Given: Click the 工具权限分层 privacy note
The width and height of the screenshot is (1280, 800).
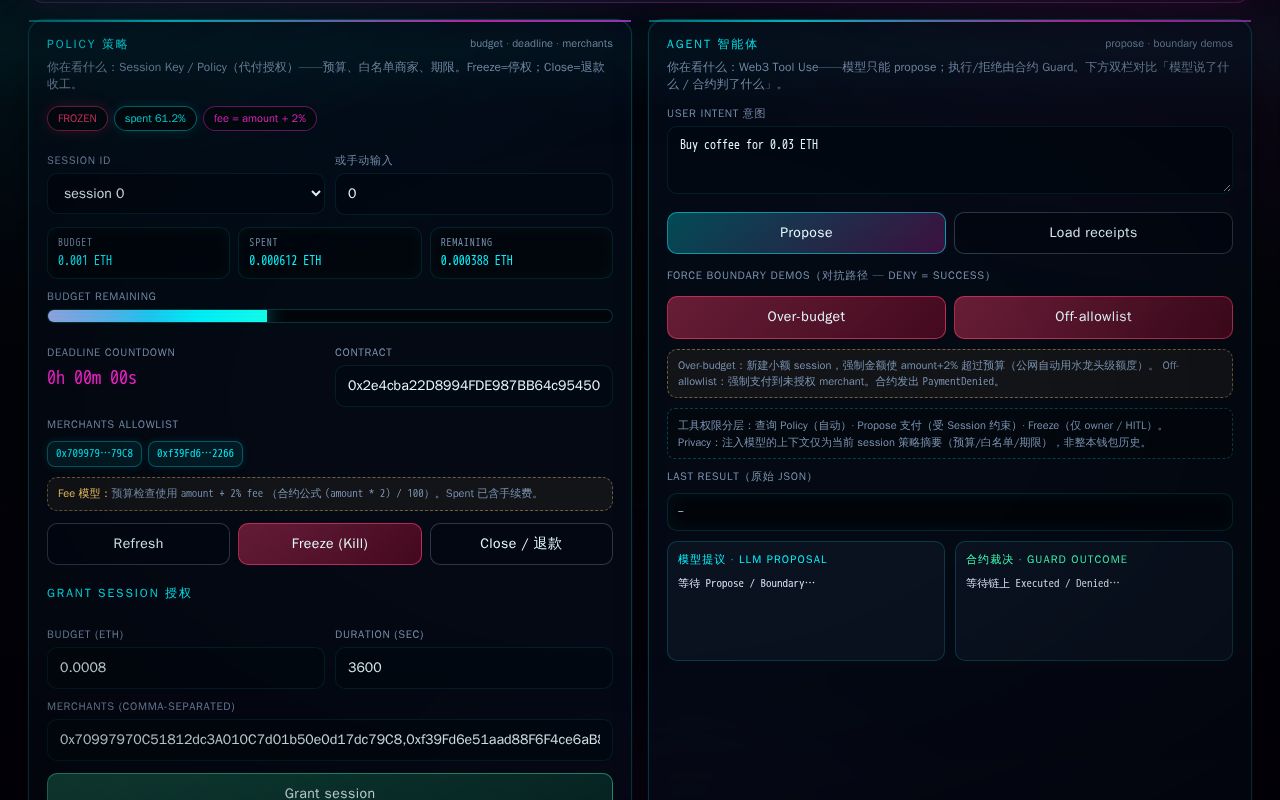Looking at the screenshot, I should [x=950, y=434].
